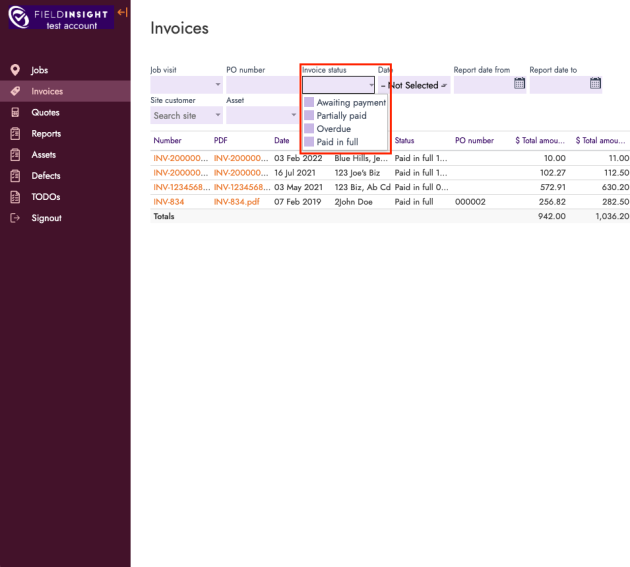The image size is (630, 567).
Task: Click the Defects sidebar icon
Action: 14,176
